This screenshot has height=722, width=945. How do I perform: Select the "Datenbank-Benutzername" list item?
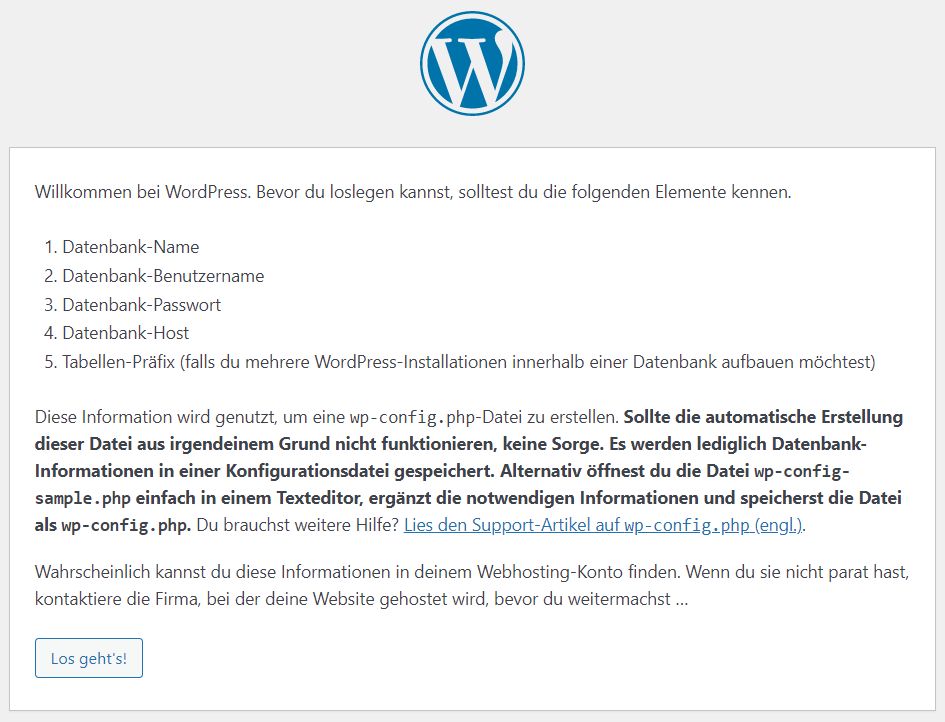tap(163, 275)
